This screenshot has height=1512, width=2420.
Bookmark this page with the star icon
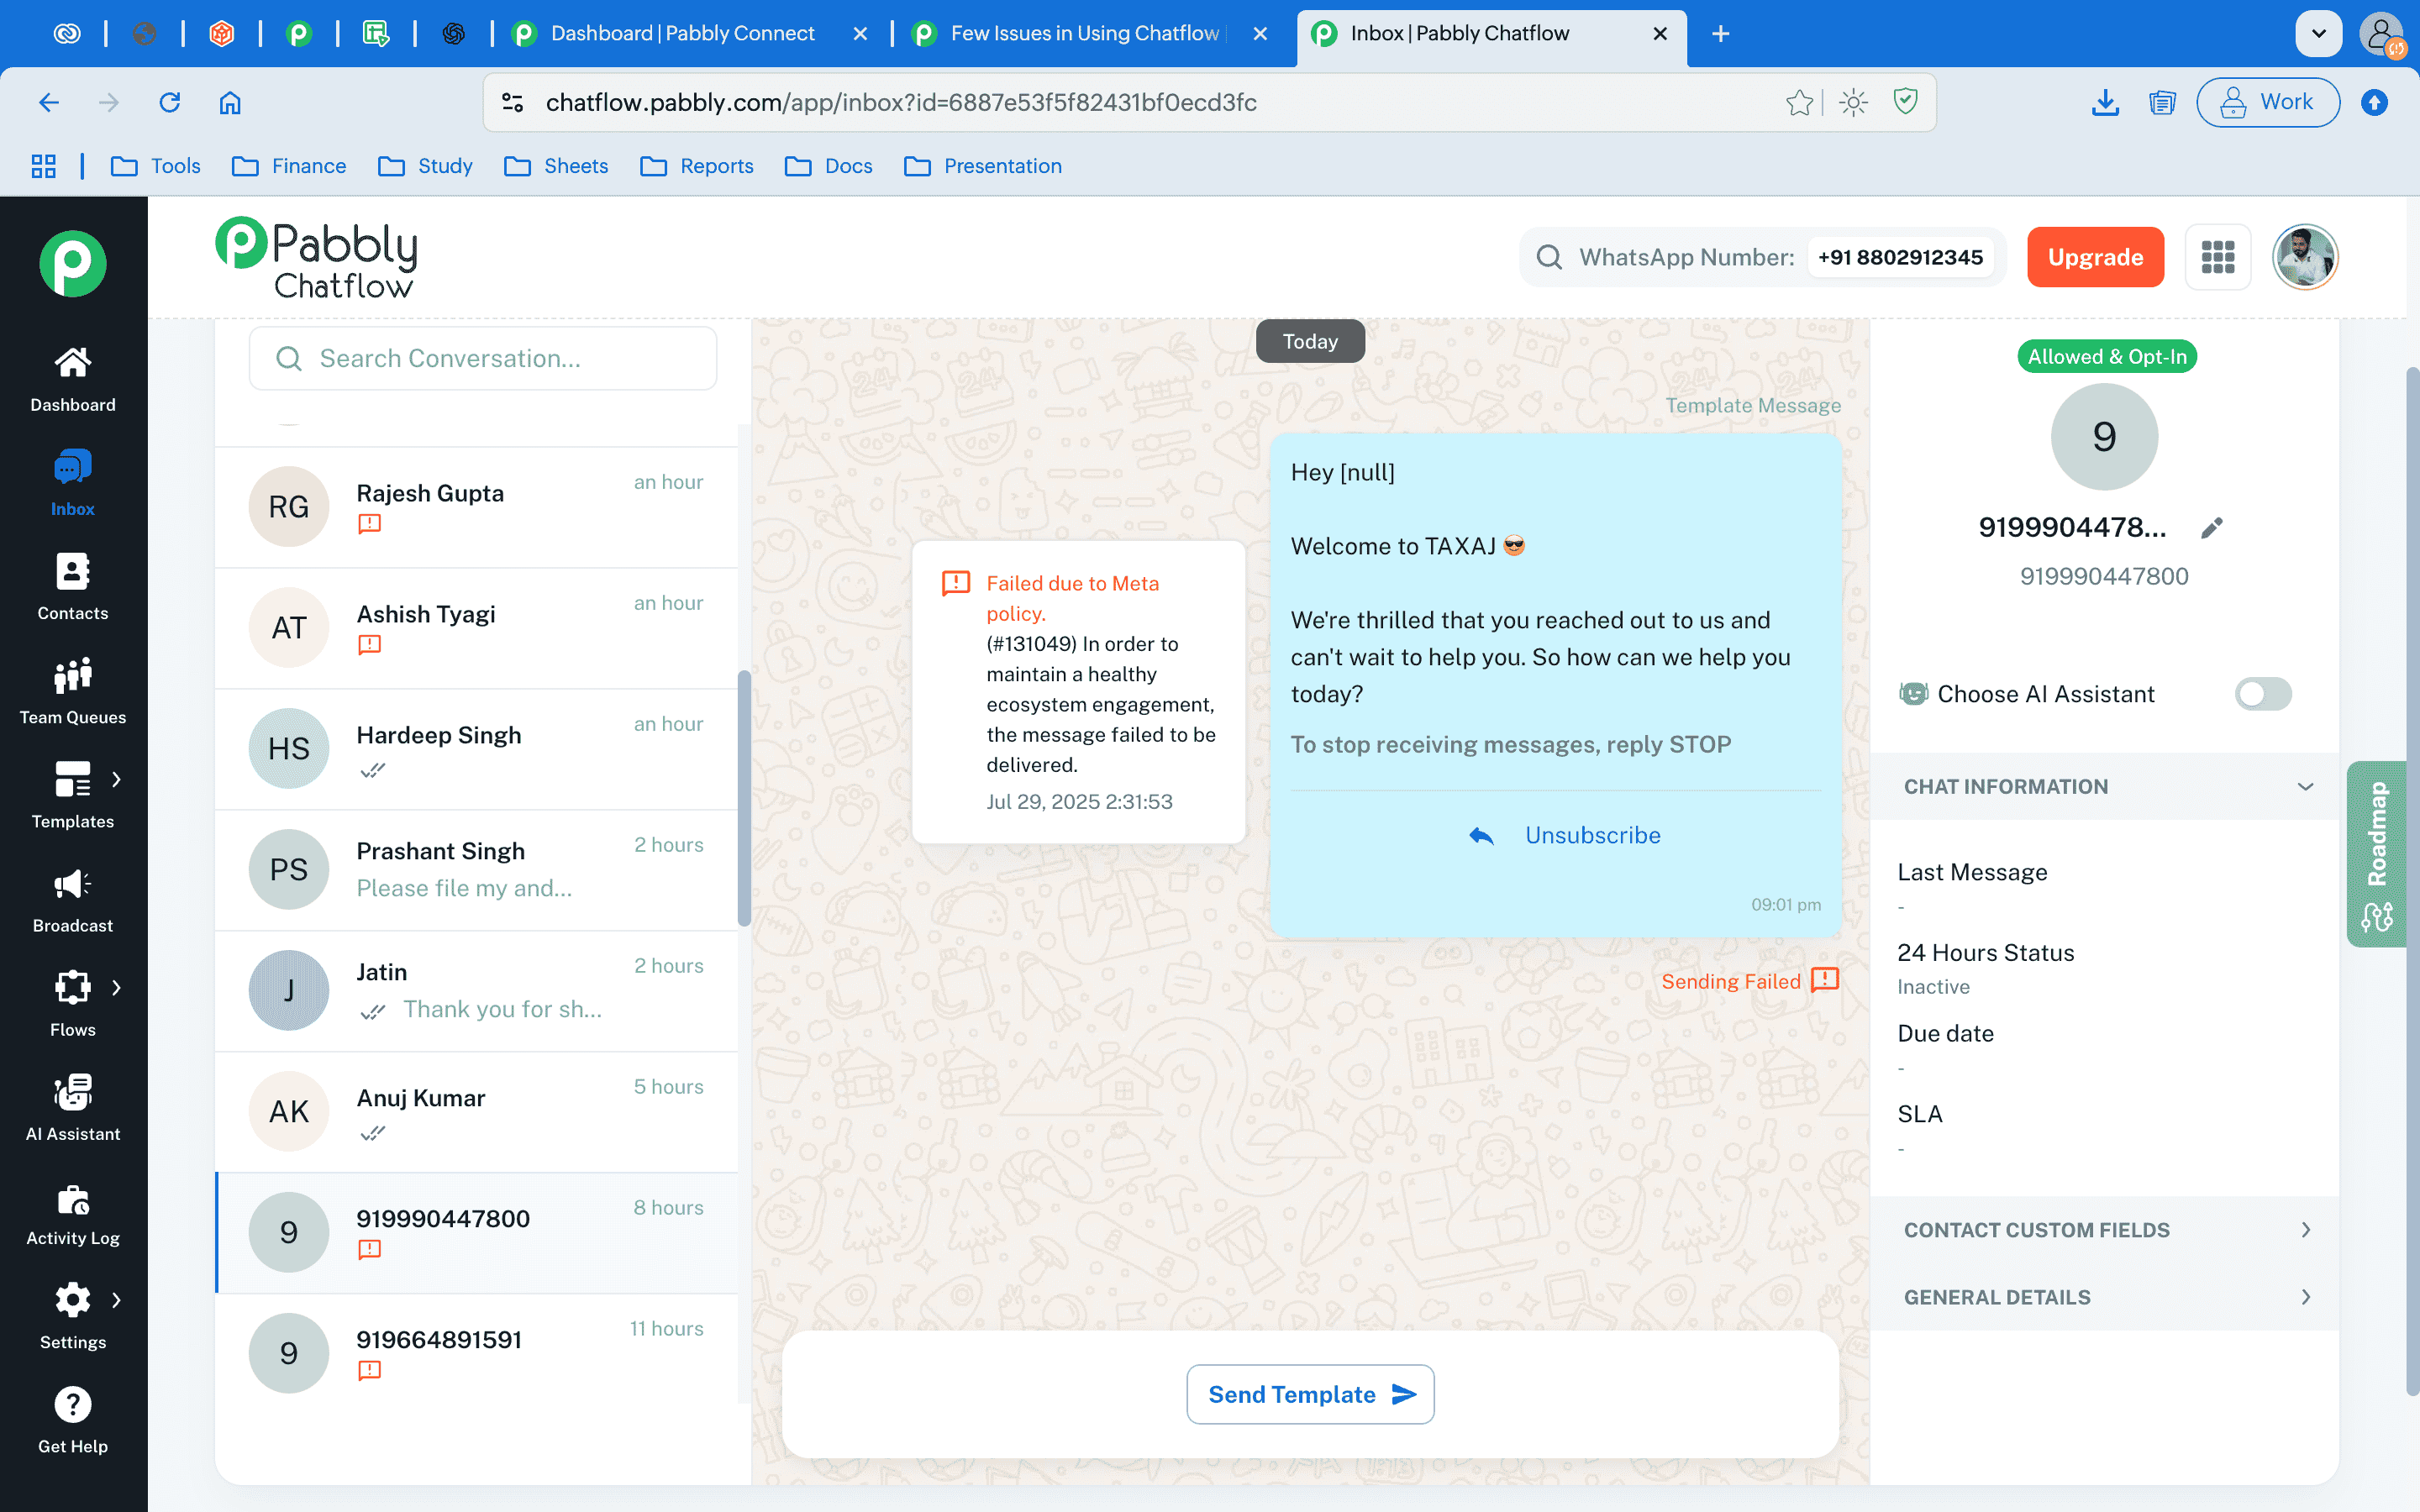point(1799,102)
